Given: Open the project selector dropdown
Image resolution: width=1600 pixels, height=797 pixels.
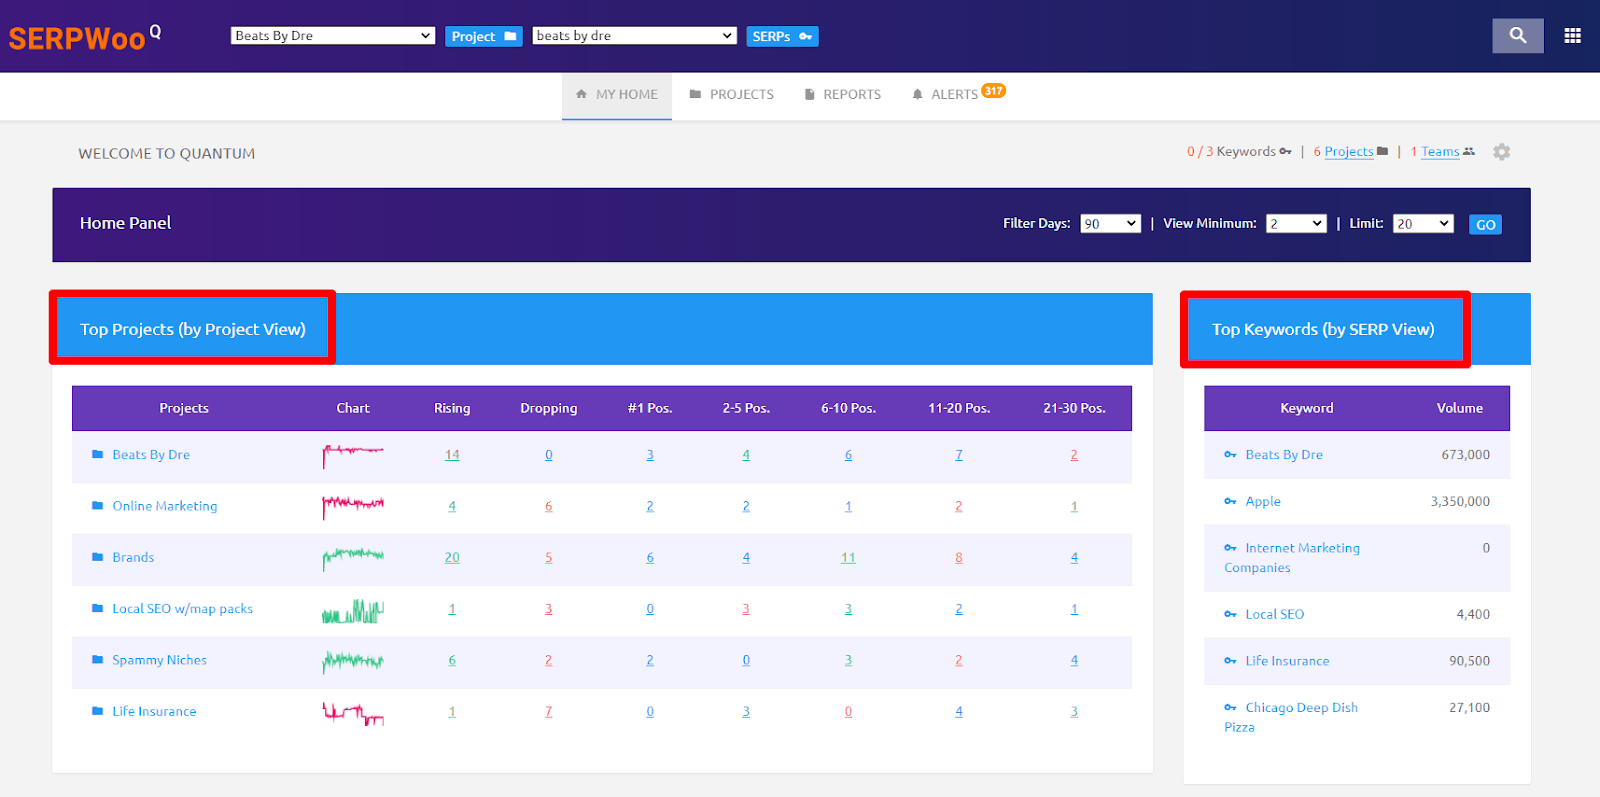Looking at the screenshot, I should click(x=333, y=36).
